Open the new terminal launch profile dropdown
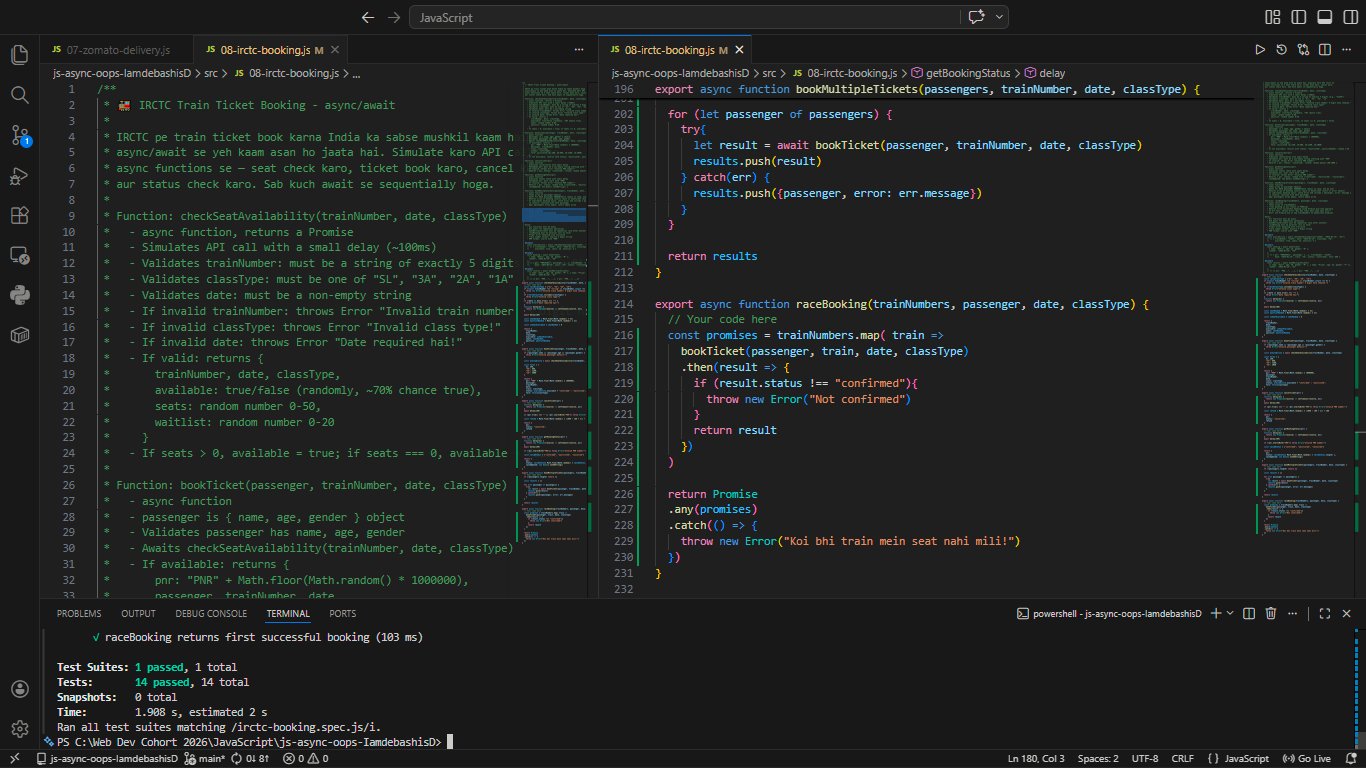Screen dimensions: 1366x768 coord(1229,613)
